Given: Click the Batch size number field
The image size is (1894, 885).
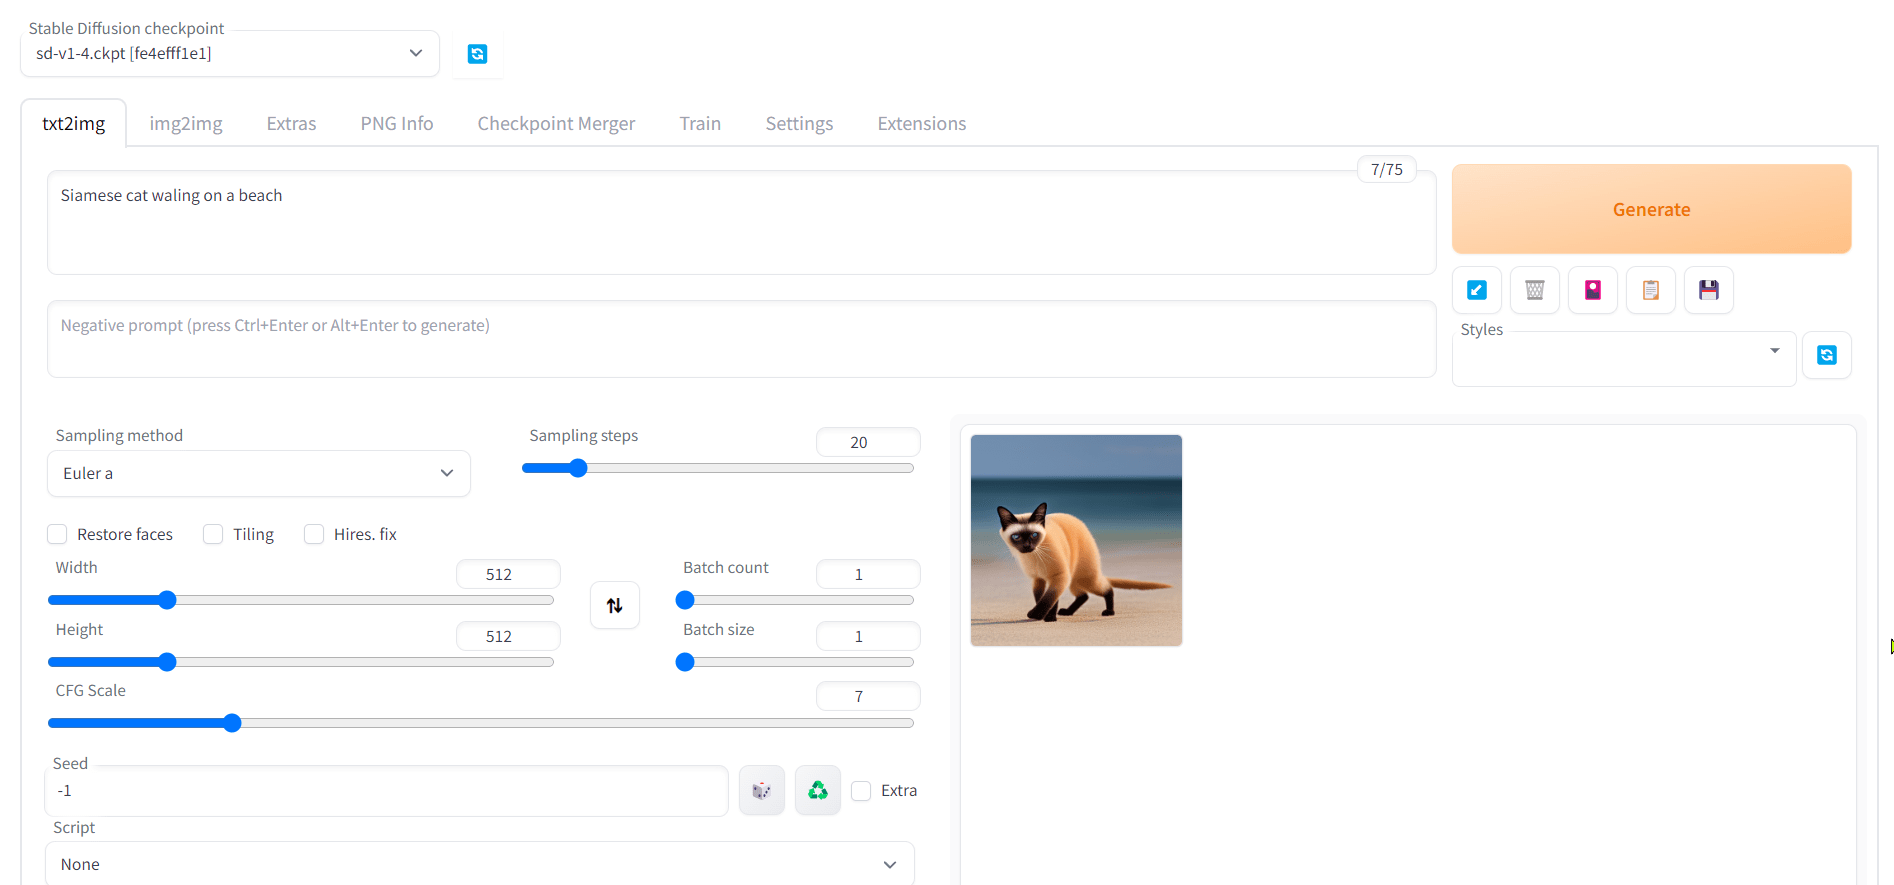Looking at the screenshot, I should 868,636.
